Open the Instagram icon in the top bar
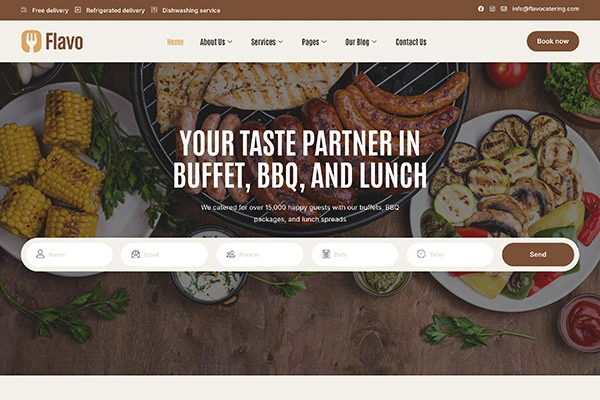Viewport: 600px width, 400px height. click(492, 9)
